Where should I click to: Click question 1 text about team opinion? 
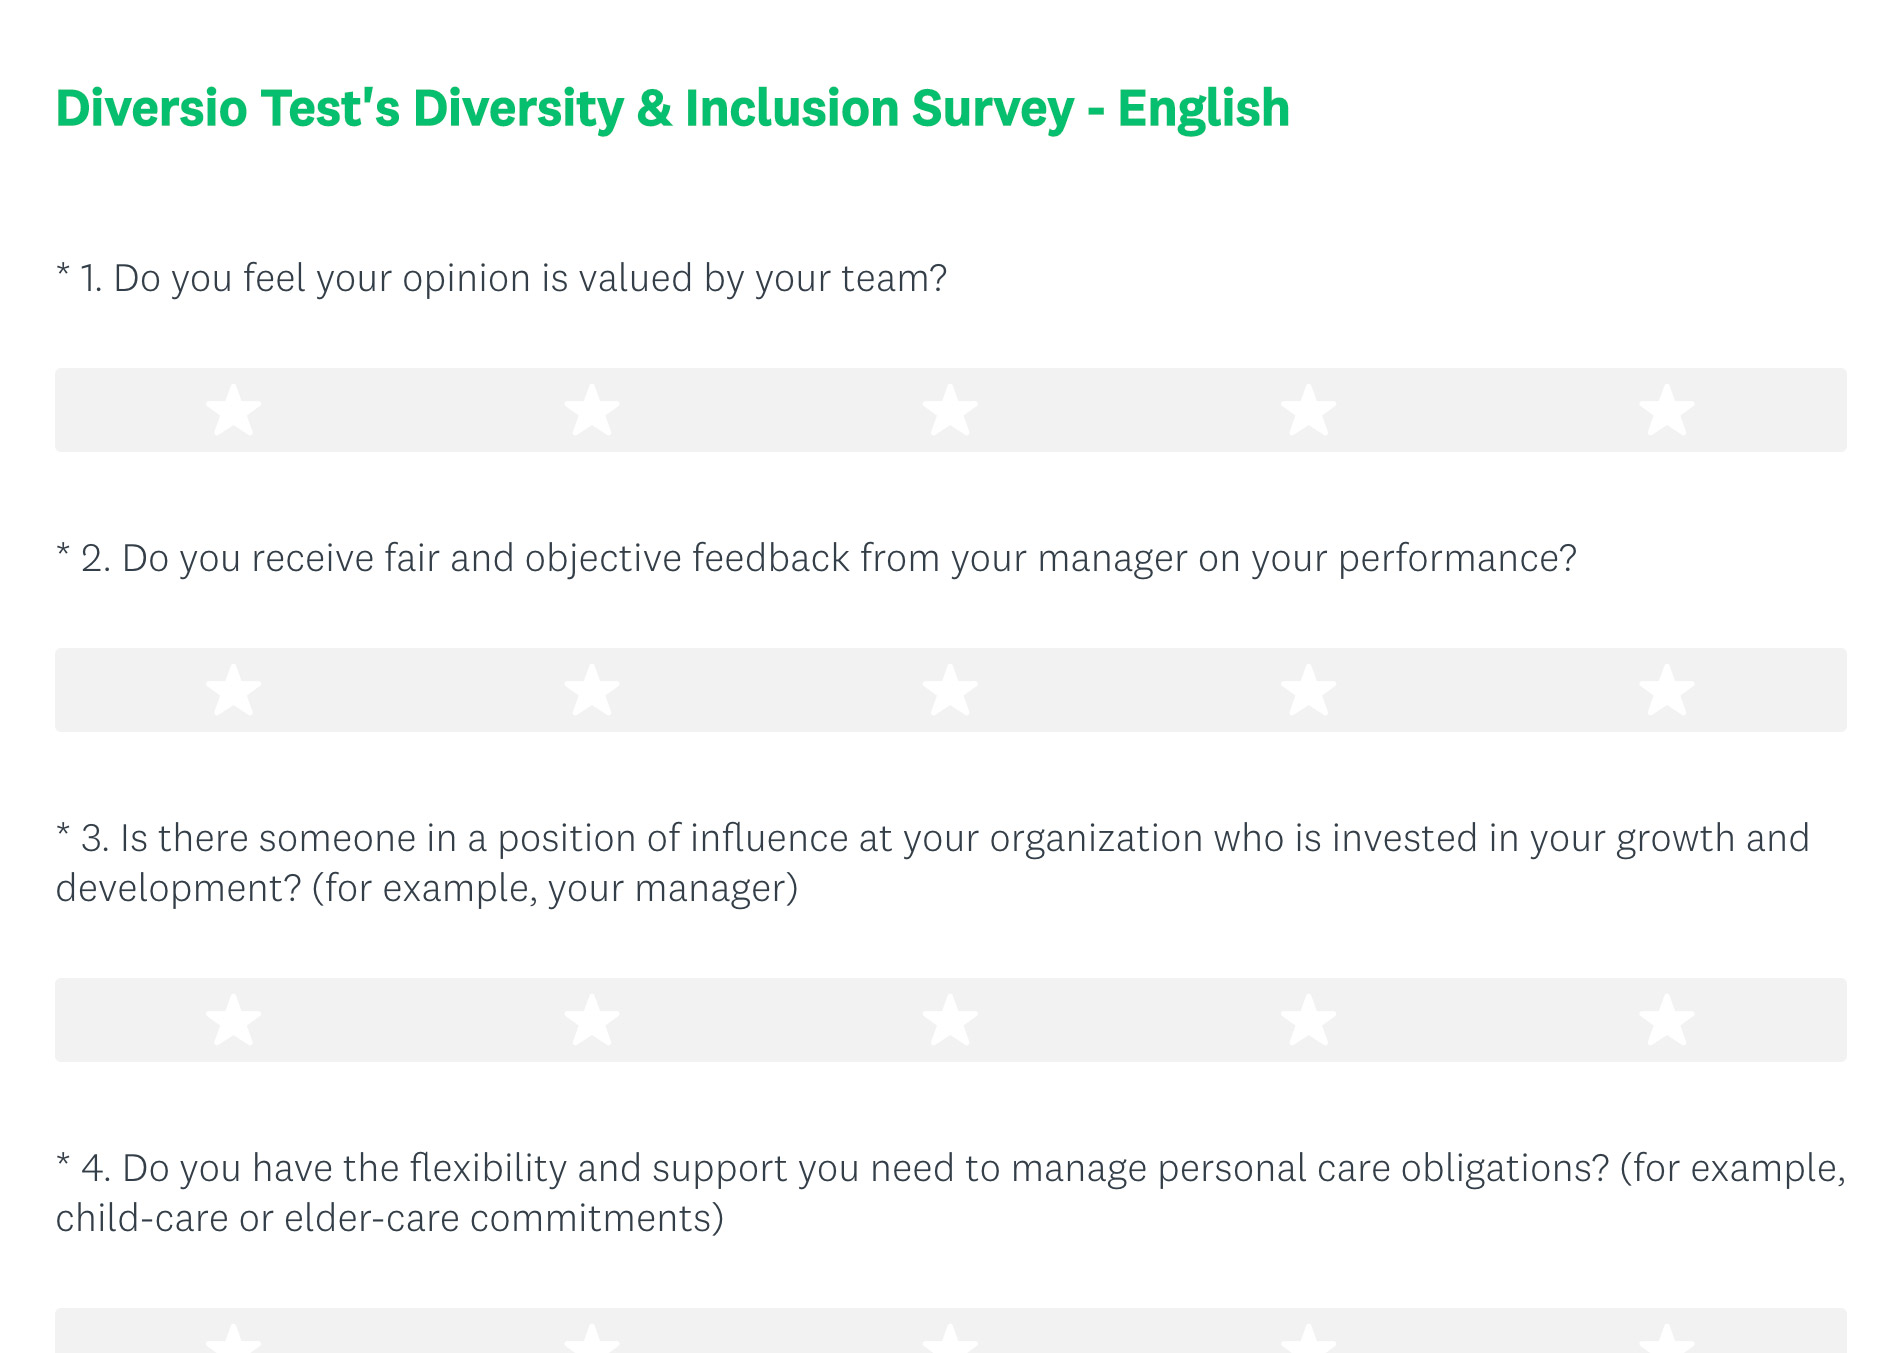click(501, 279)
